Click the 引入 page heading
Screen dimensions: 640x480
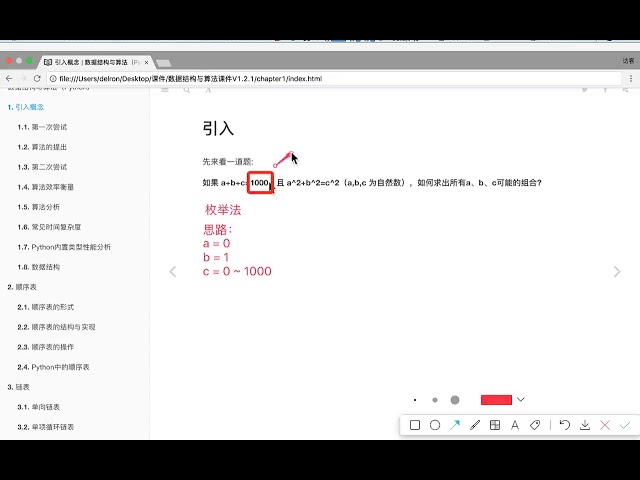coord(218,128)
